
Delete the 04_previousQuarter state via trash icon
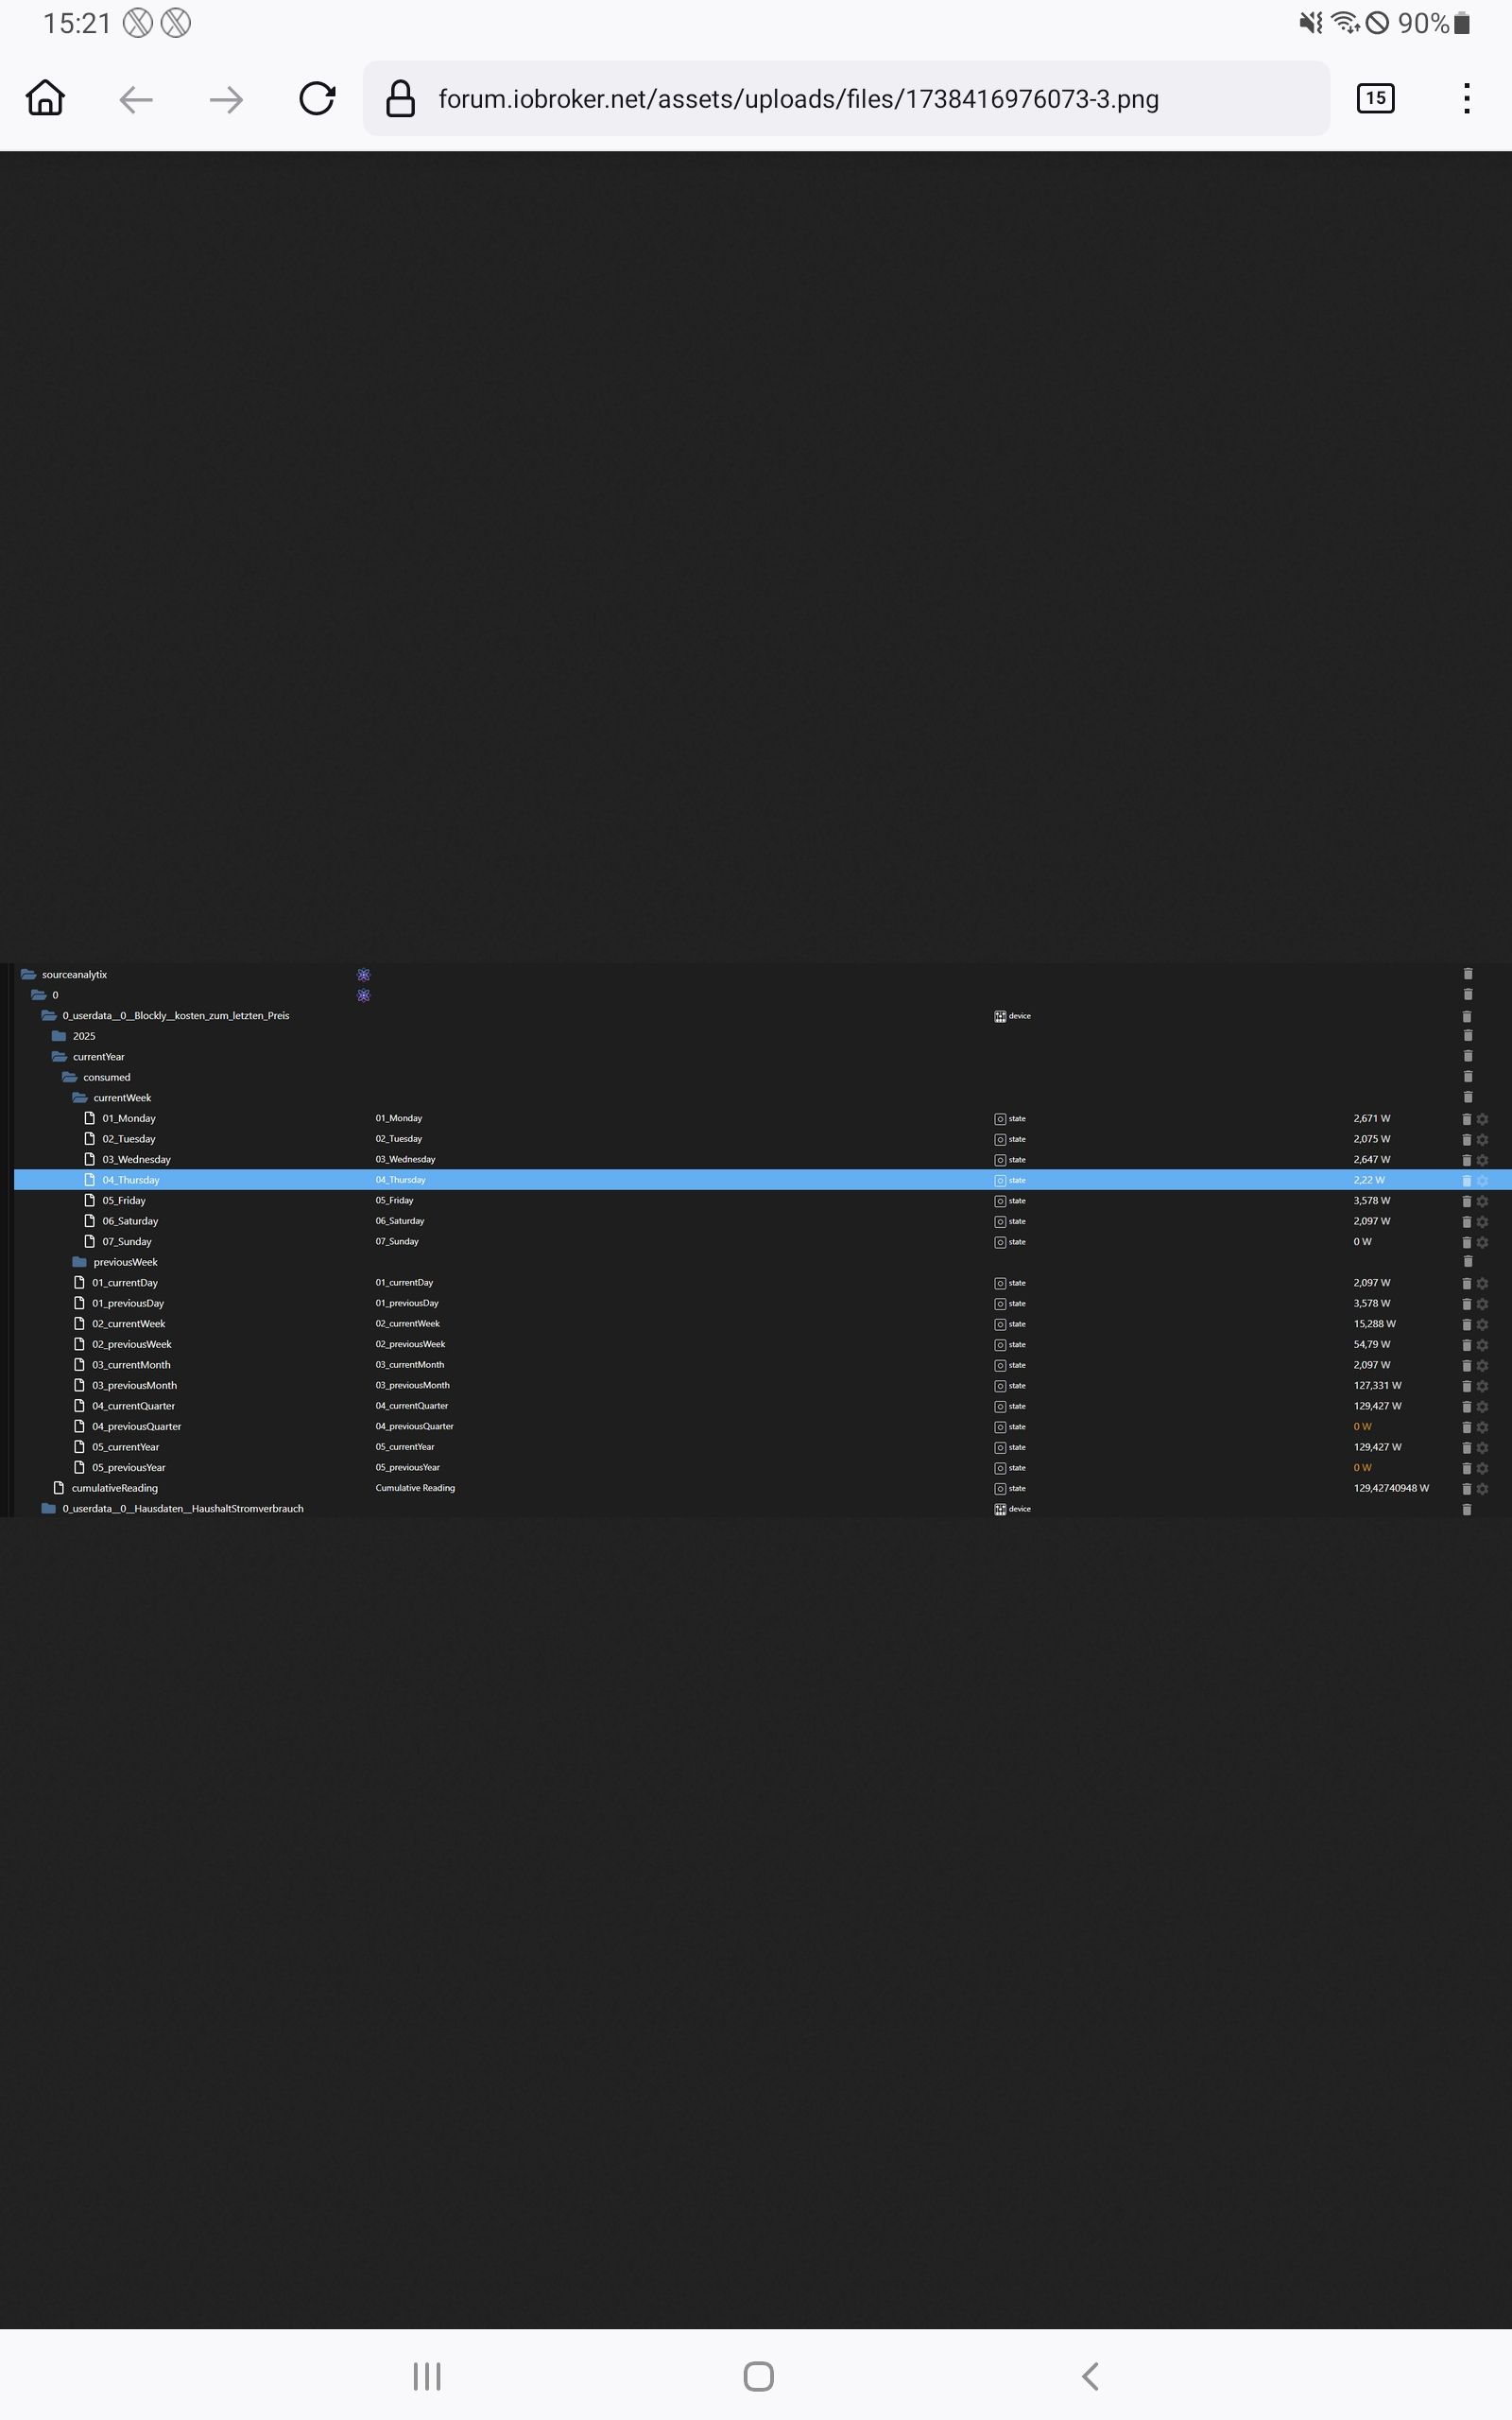[x=1467, y=1427]
